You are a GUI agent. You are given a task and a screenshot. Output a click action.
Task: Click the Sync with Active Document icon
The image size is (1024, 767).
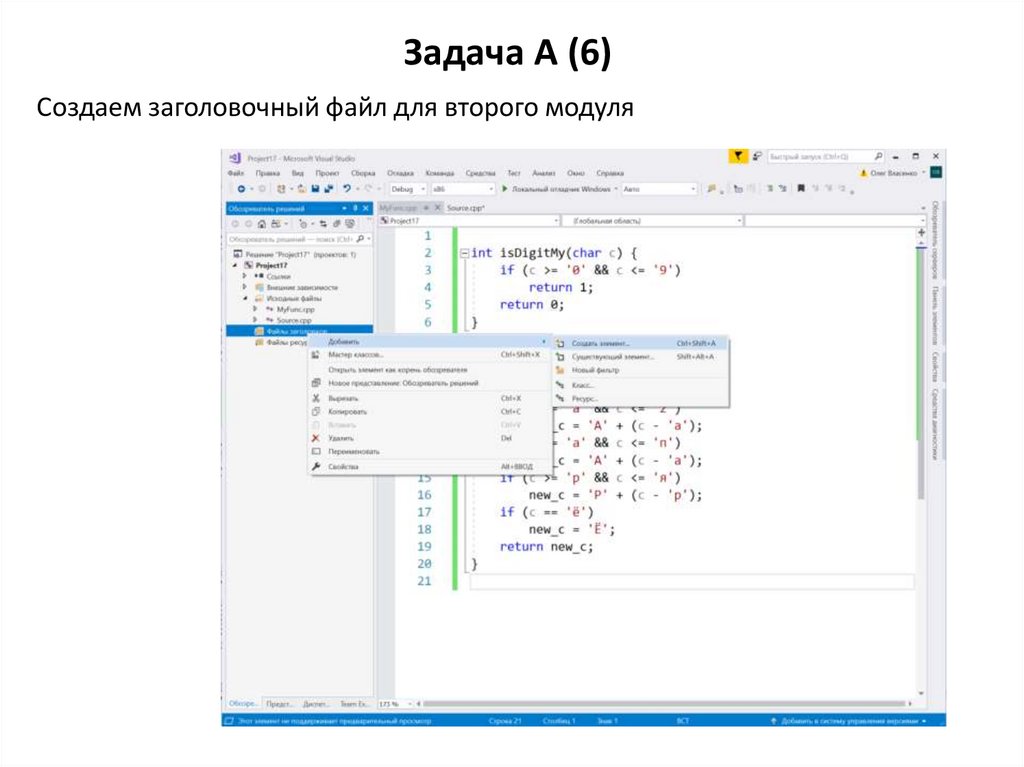[323, 224]
